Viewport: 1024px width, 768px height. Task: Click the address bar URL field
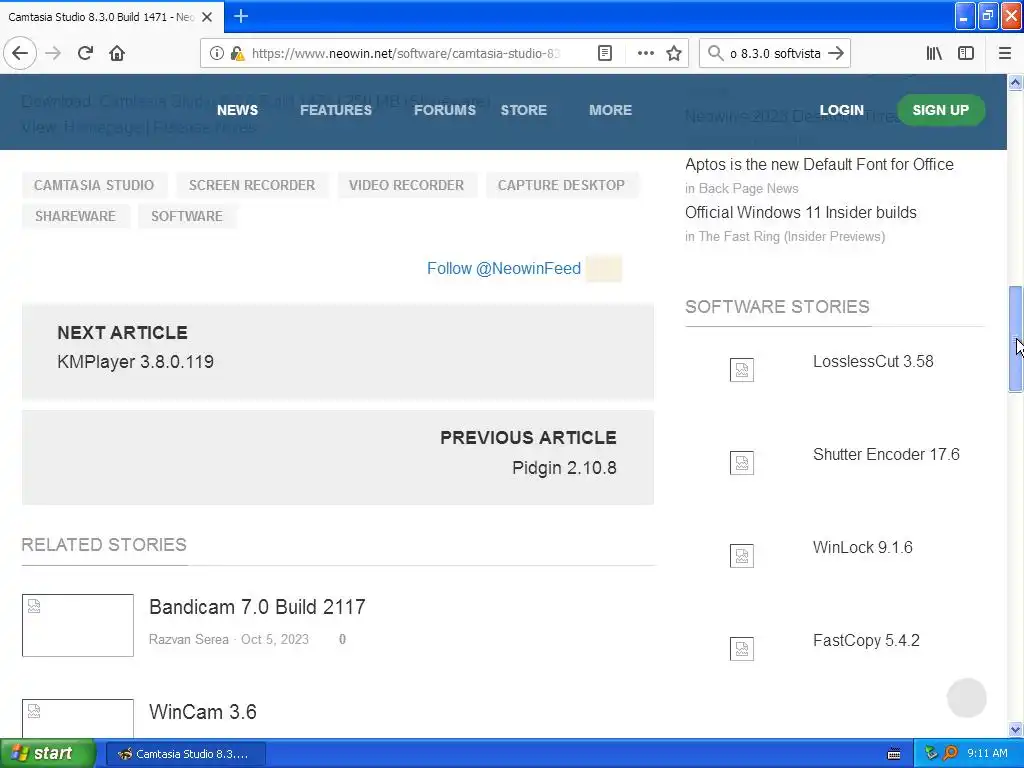[x=406, y=54]
